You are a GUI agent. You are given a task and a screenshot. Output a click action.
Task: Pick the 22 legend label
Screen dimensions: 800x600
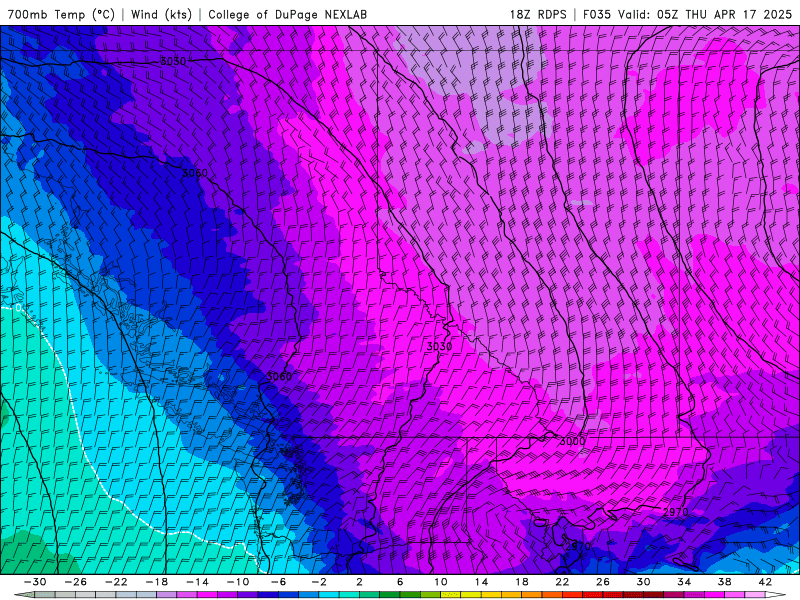pyautogui.click(x=562, y=582)
